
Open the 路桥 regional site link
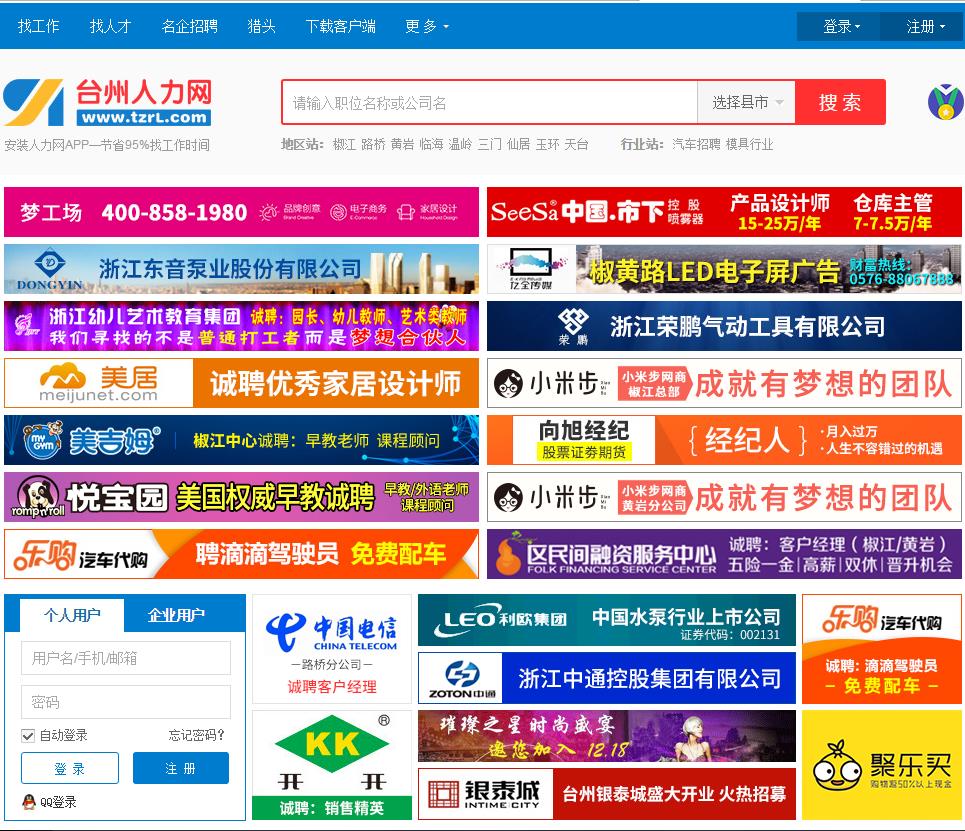[373, 145]
